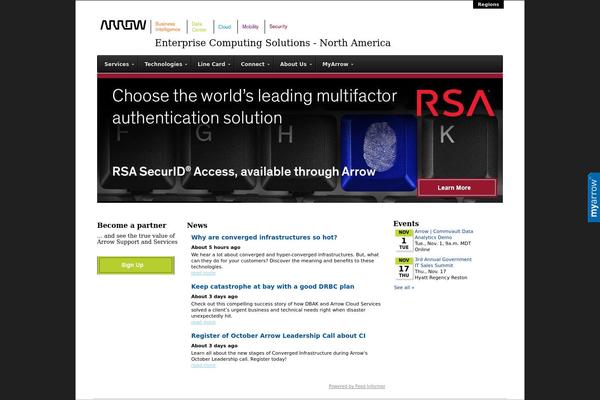This screenshot has height=400, width=600.
Task: Click the Nov 1 calendar icon
Action: coord(404,240)
